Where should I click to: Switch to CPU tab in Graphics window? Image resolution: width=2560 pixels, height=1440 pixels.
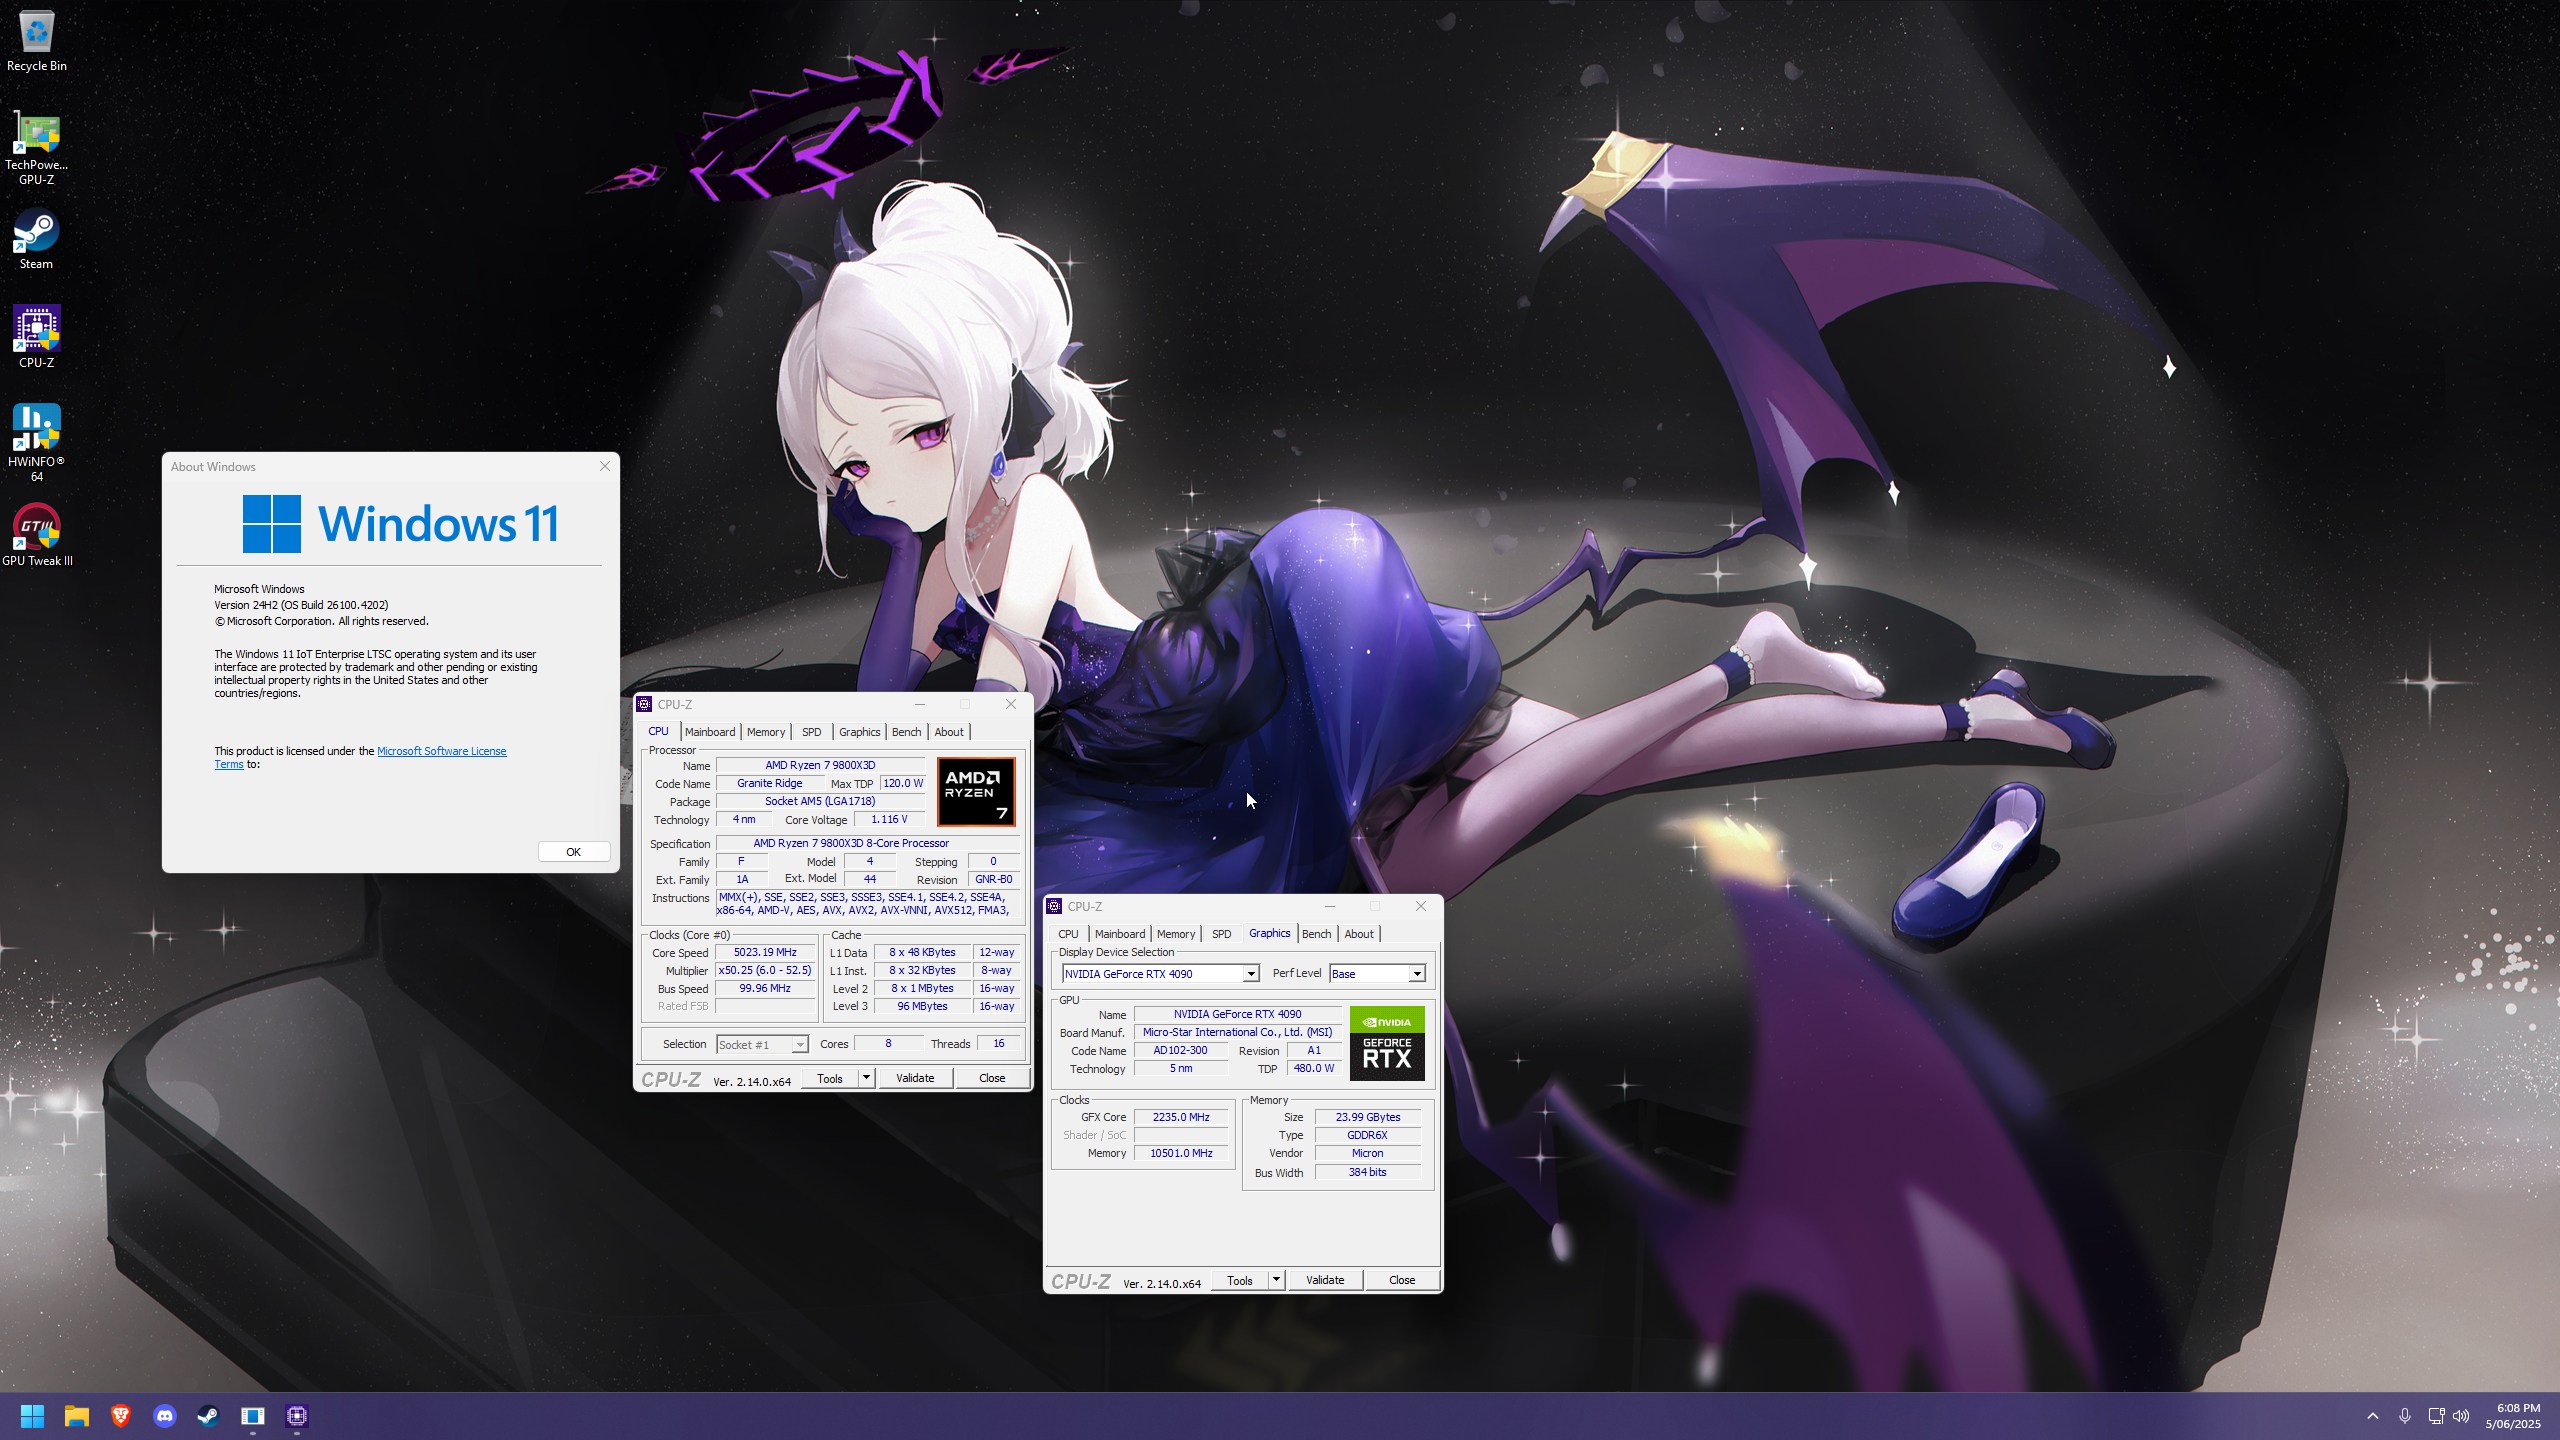click(x=1068, y=934)
